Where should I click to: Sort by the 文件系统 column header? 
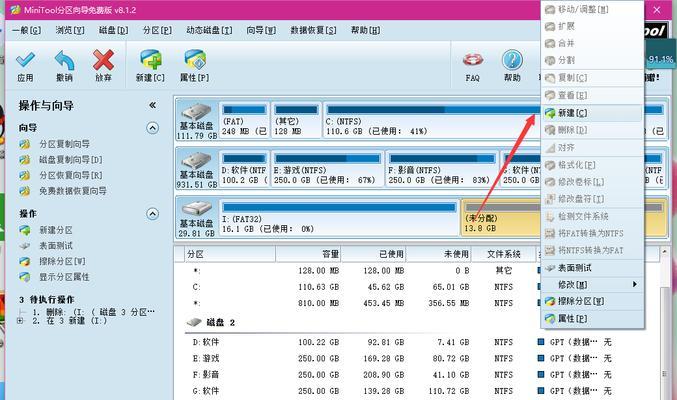pyautogui.click(x=503, y=254)
